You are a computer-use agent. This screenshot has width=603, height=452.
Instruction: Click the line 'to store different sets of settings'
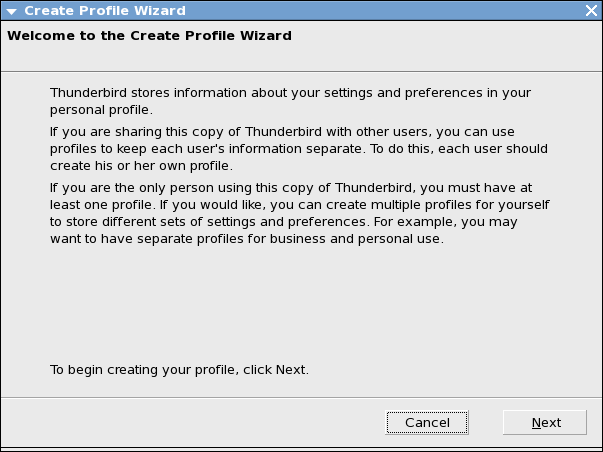[284, 222]
